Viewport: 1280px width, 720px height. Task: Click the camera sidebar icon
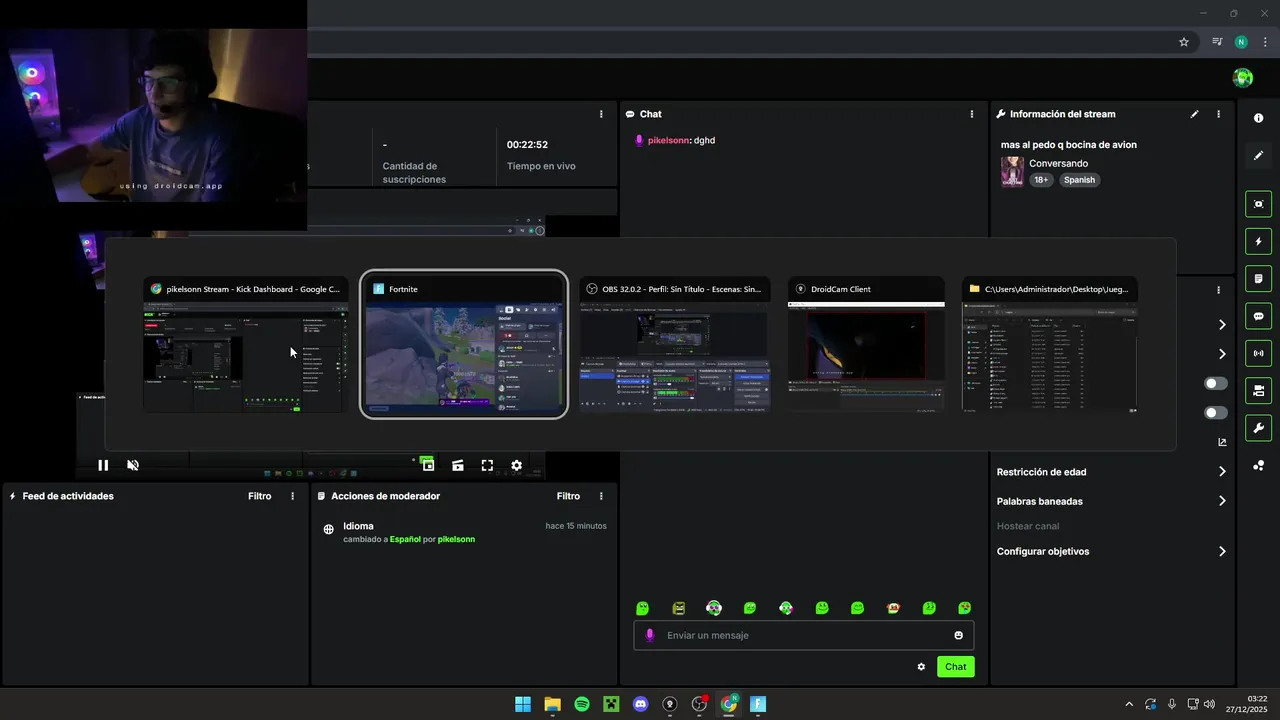[x=1258, y=390]
